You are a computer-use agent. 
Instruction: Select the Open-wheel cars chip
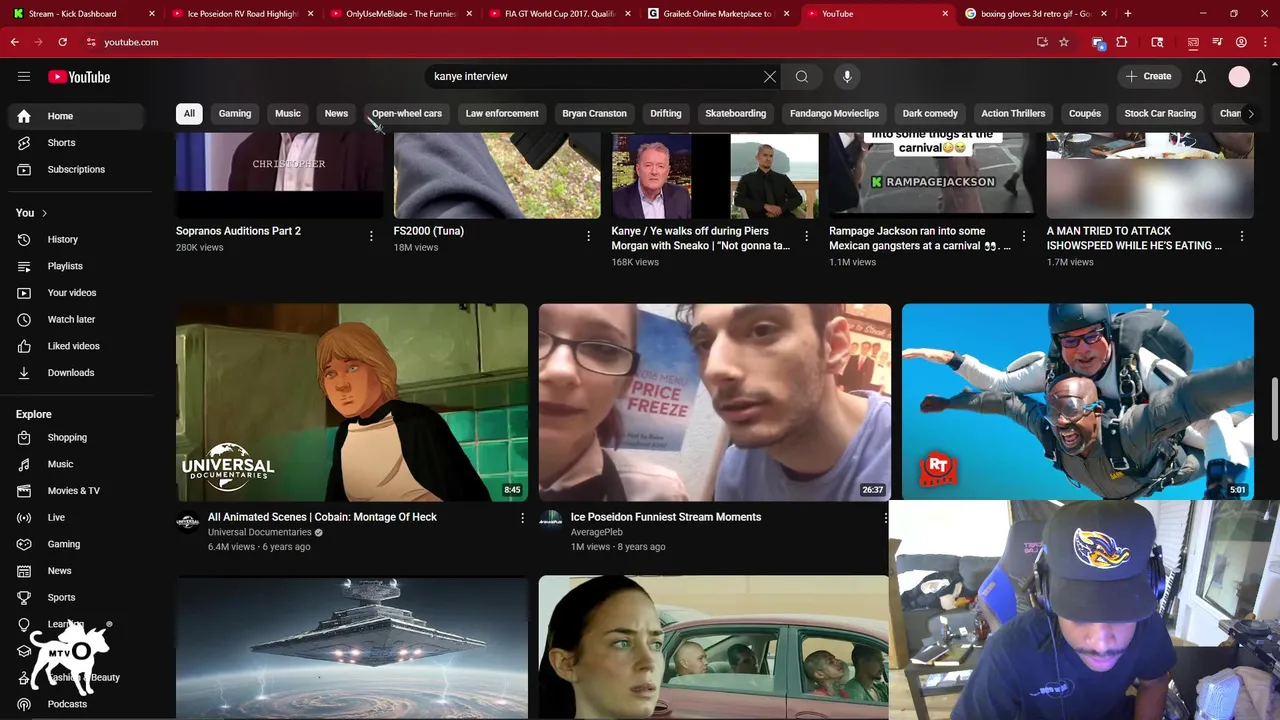pos(407,114)
